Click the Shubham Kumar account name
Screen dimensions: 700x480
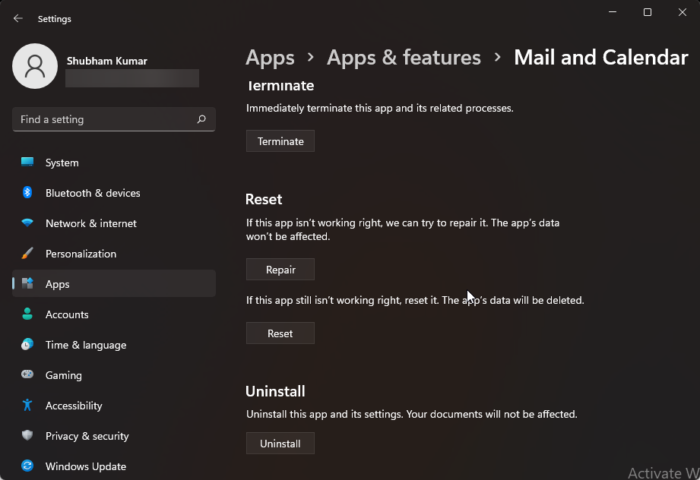(x=107, y=61)
